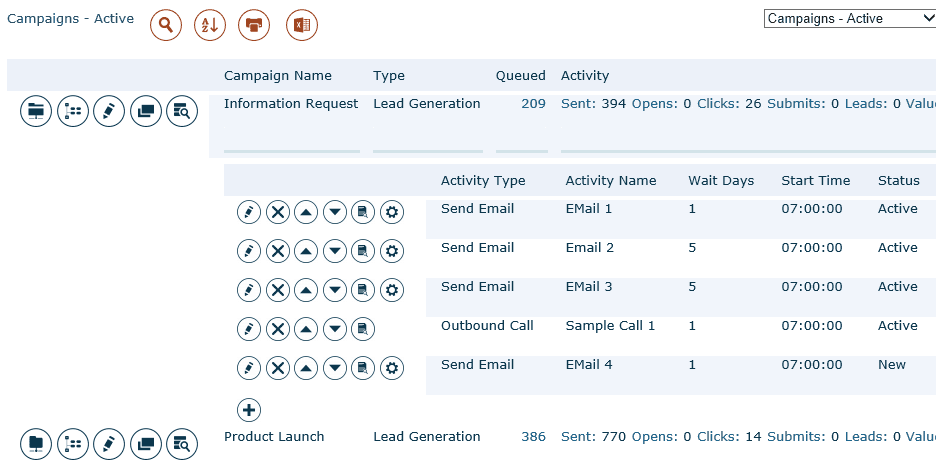Click queued count 209
936x467 pixels.
[534, 104]
